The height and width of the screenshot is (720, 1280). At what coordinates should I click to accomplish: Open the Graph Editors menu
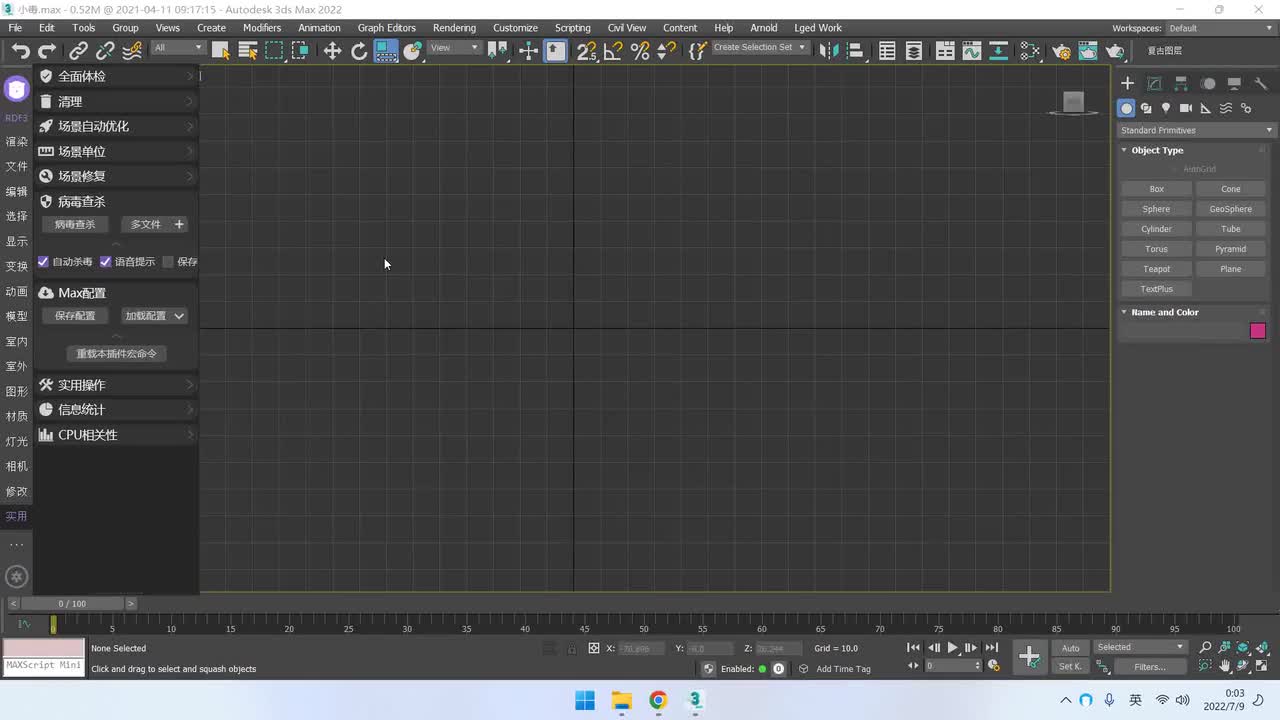pyautogui.click(x=386, y=28)
